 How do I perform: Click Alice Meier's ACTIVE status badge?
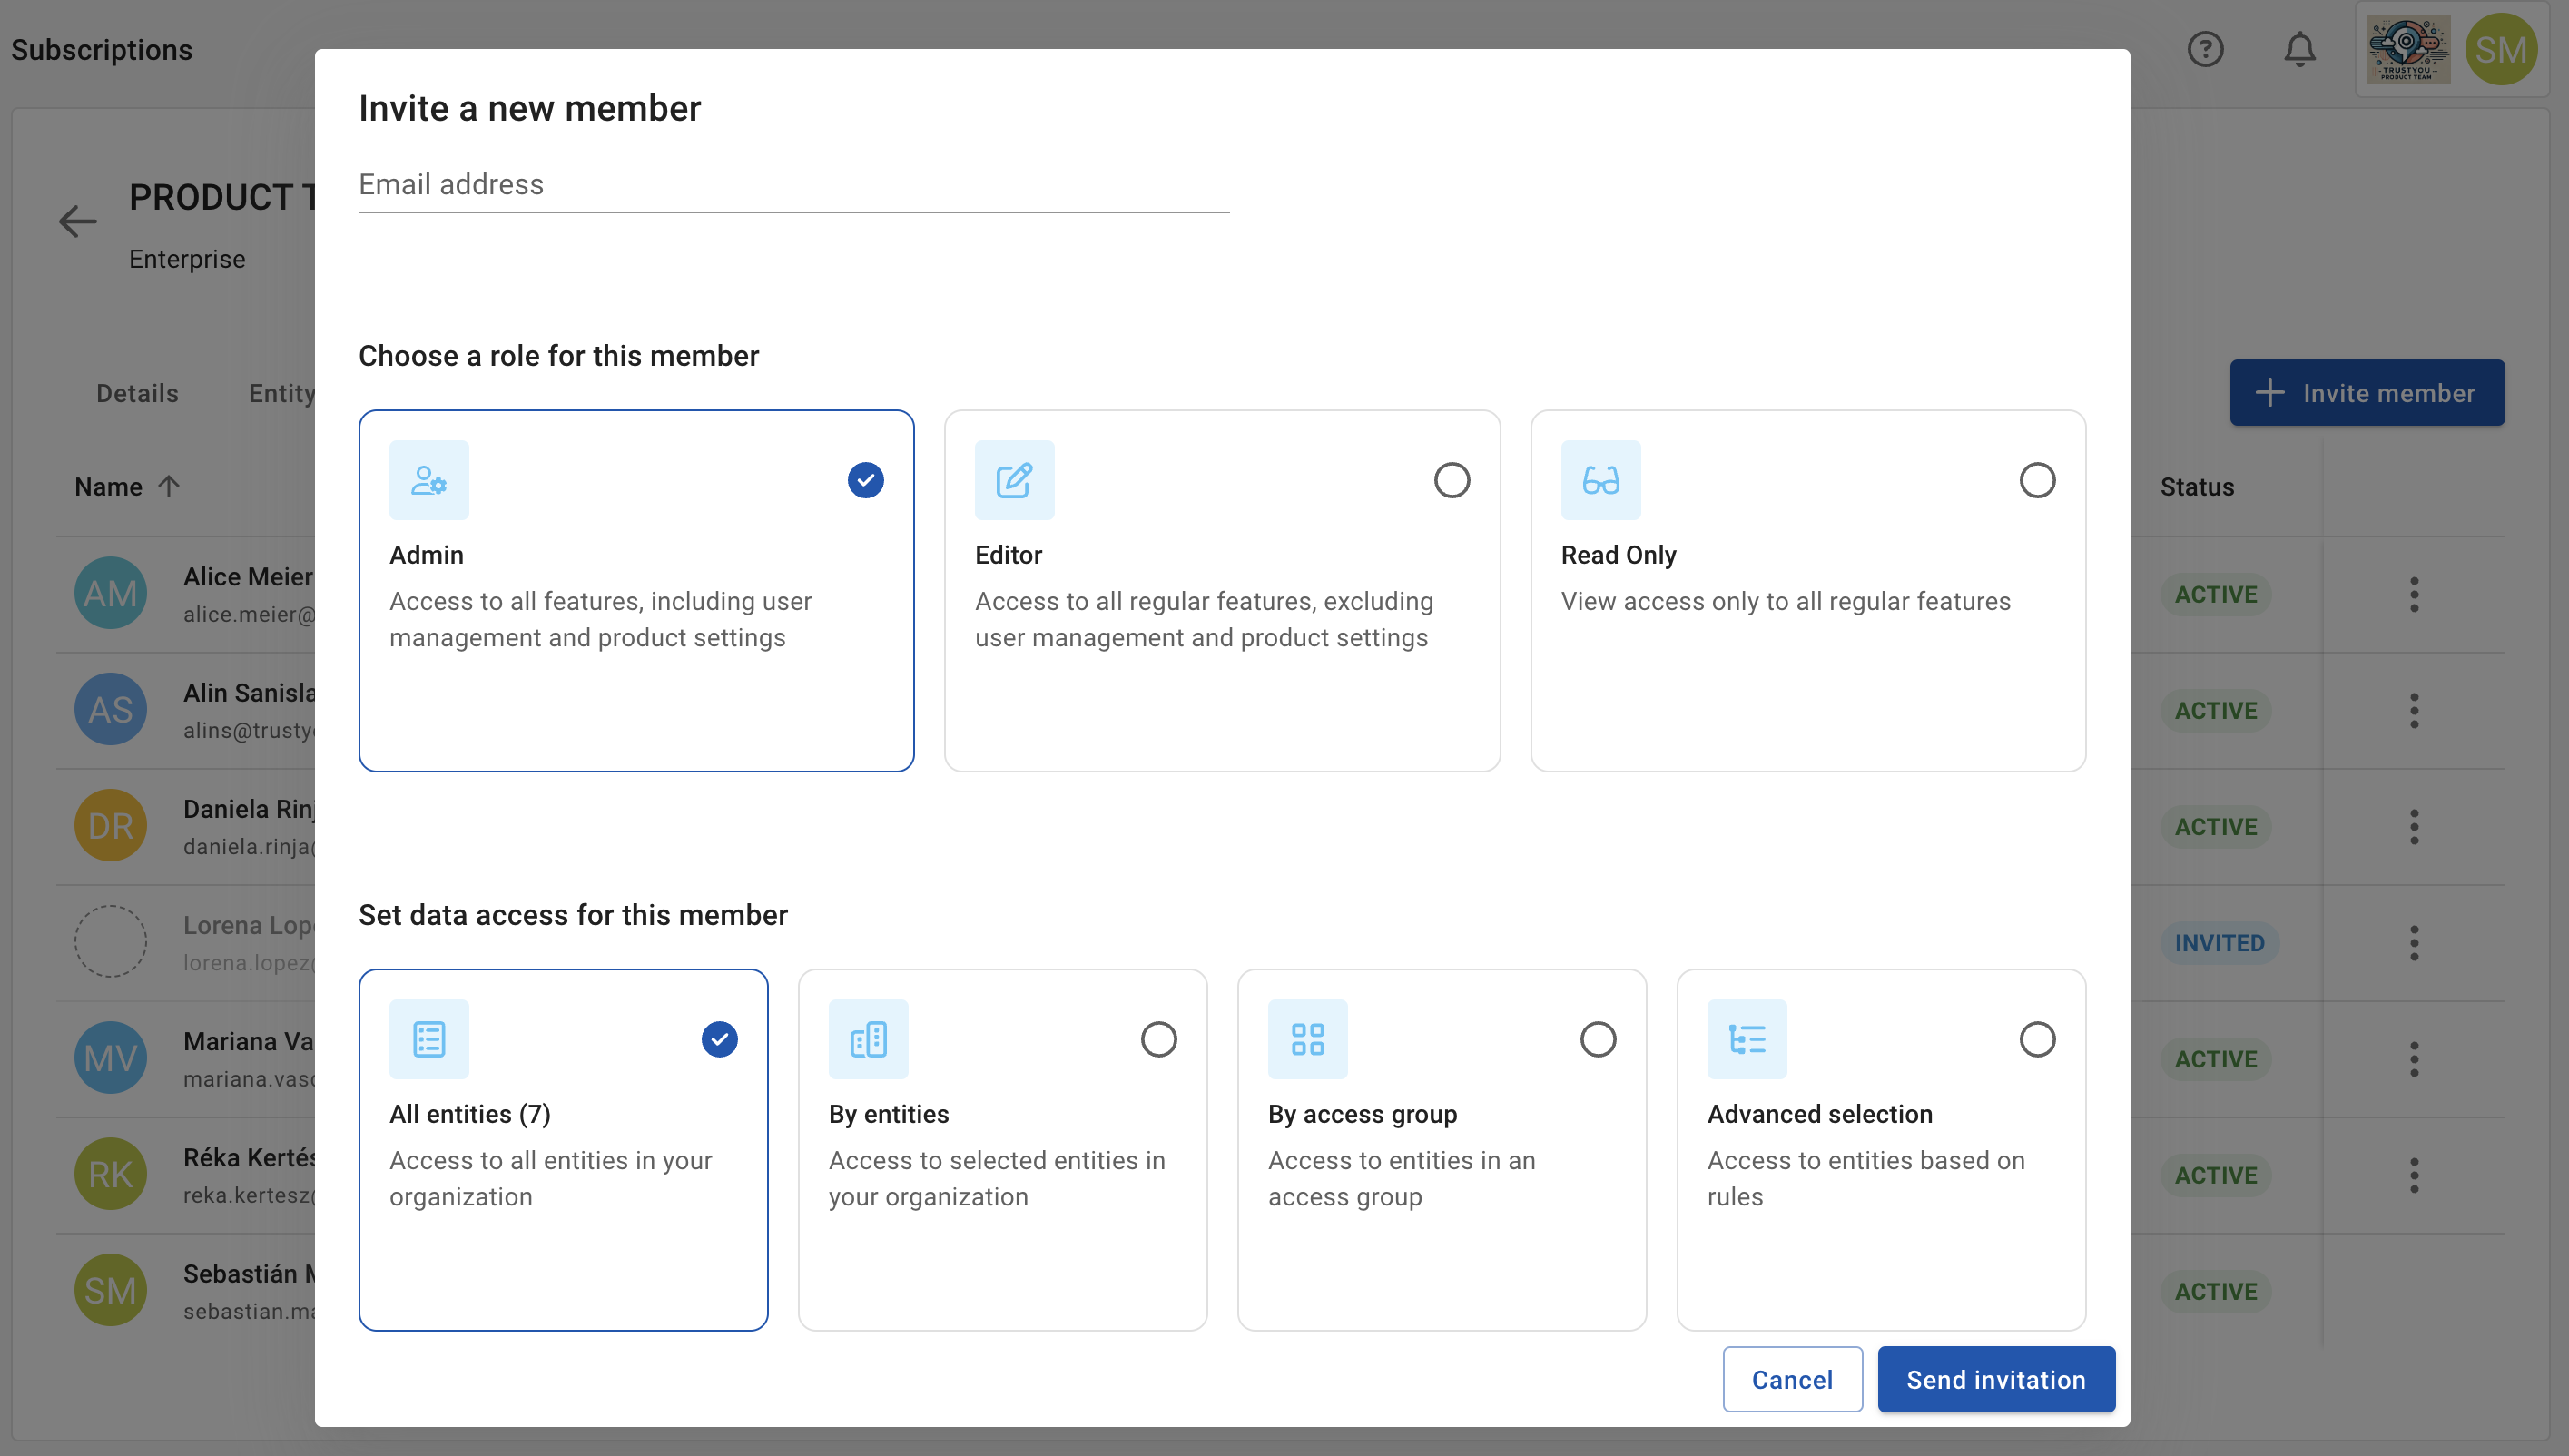click(x=2215, y=594)
